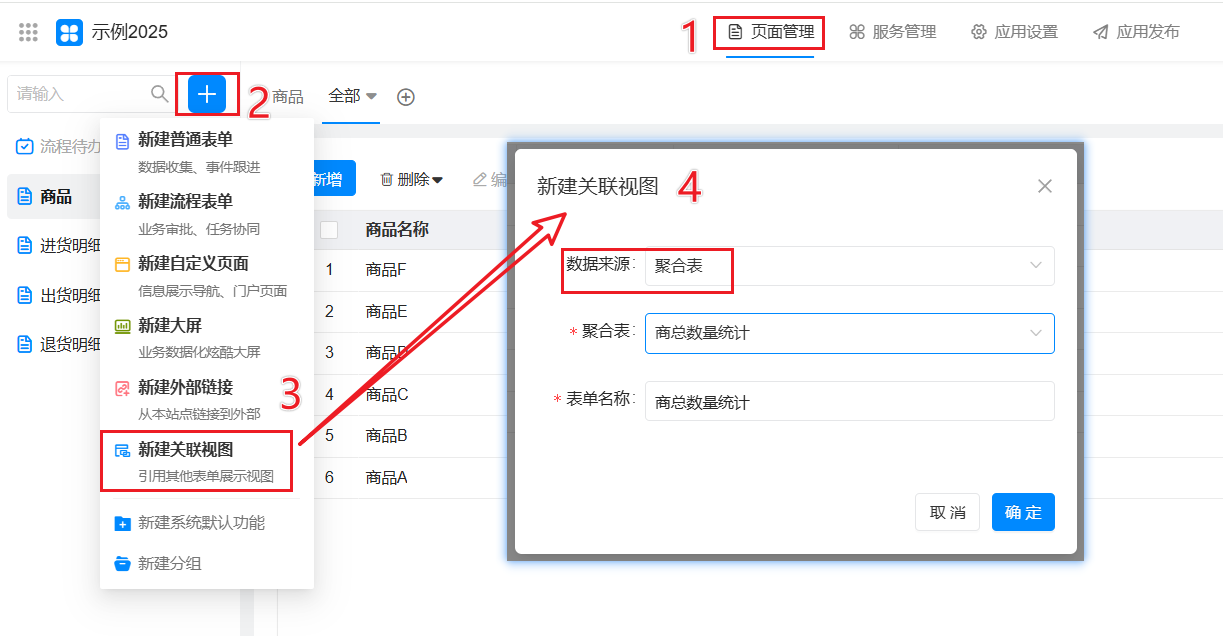
Task: Click 新建分组 folder entry
Action: 169,563
